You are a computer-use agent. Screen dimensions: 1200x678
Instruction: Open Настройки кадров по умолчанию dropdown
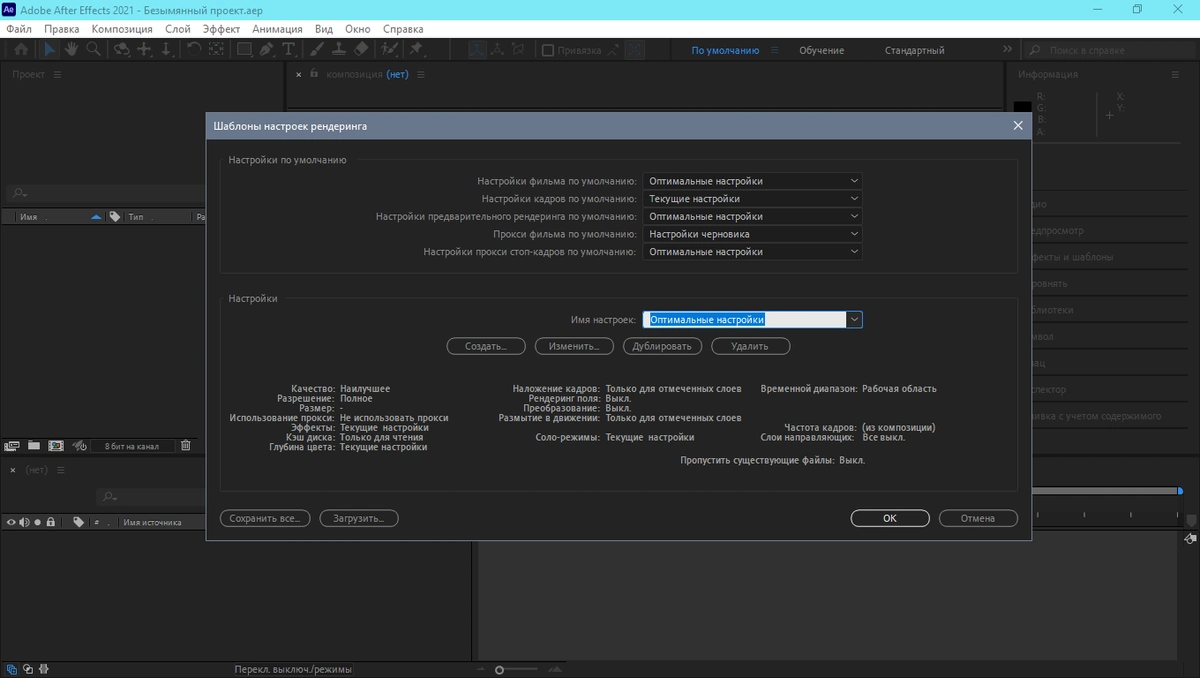coord(752,199)
